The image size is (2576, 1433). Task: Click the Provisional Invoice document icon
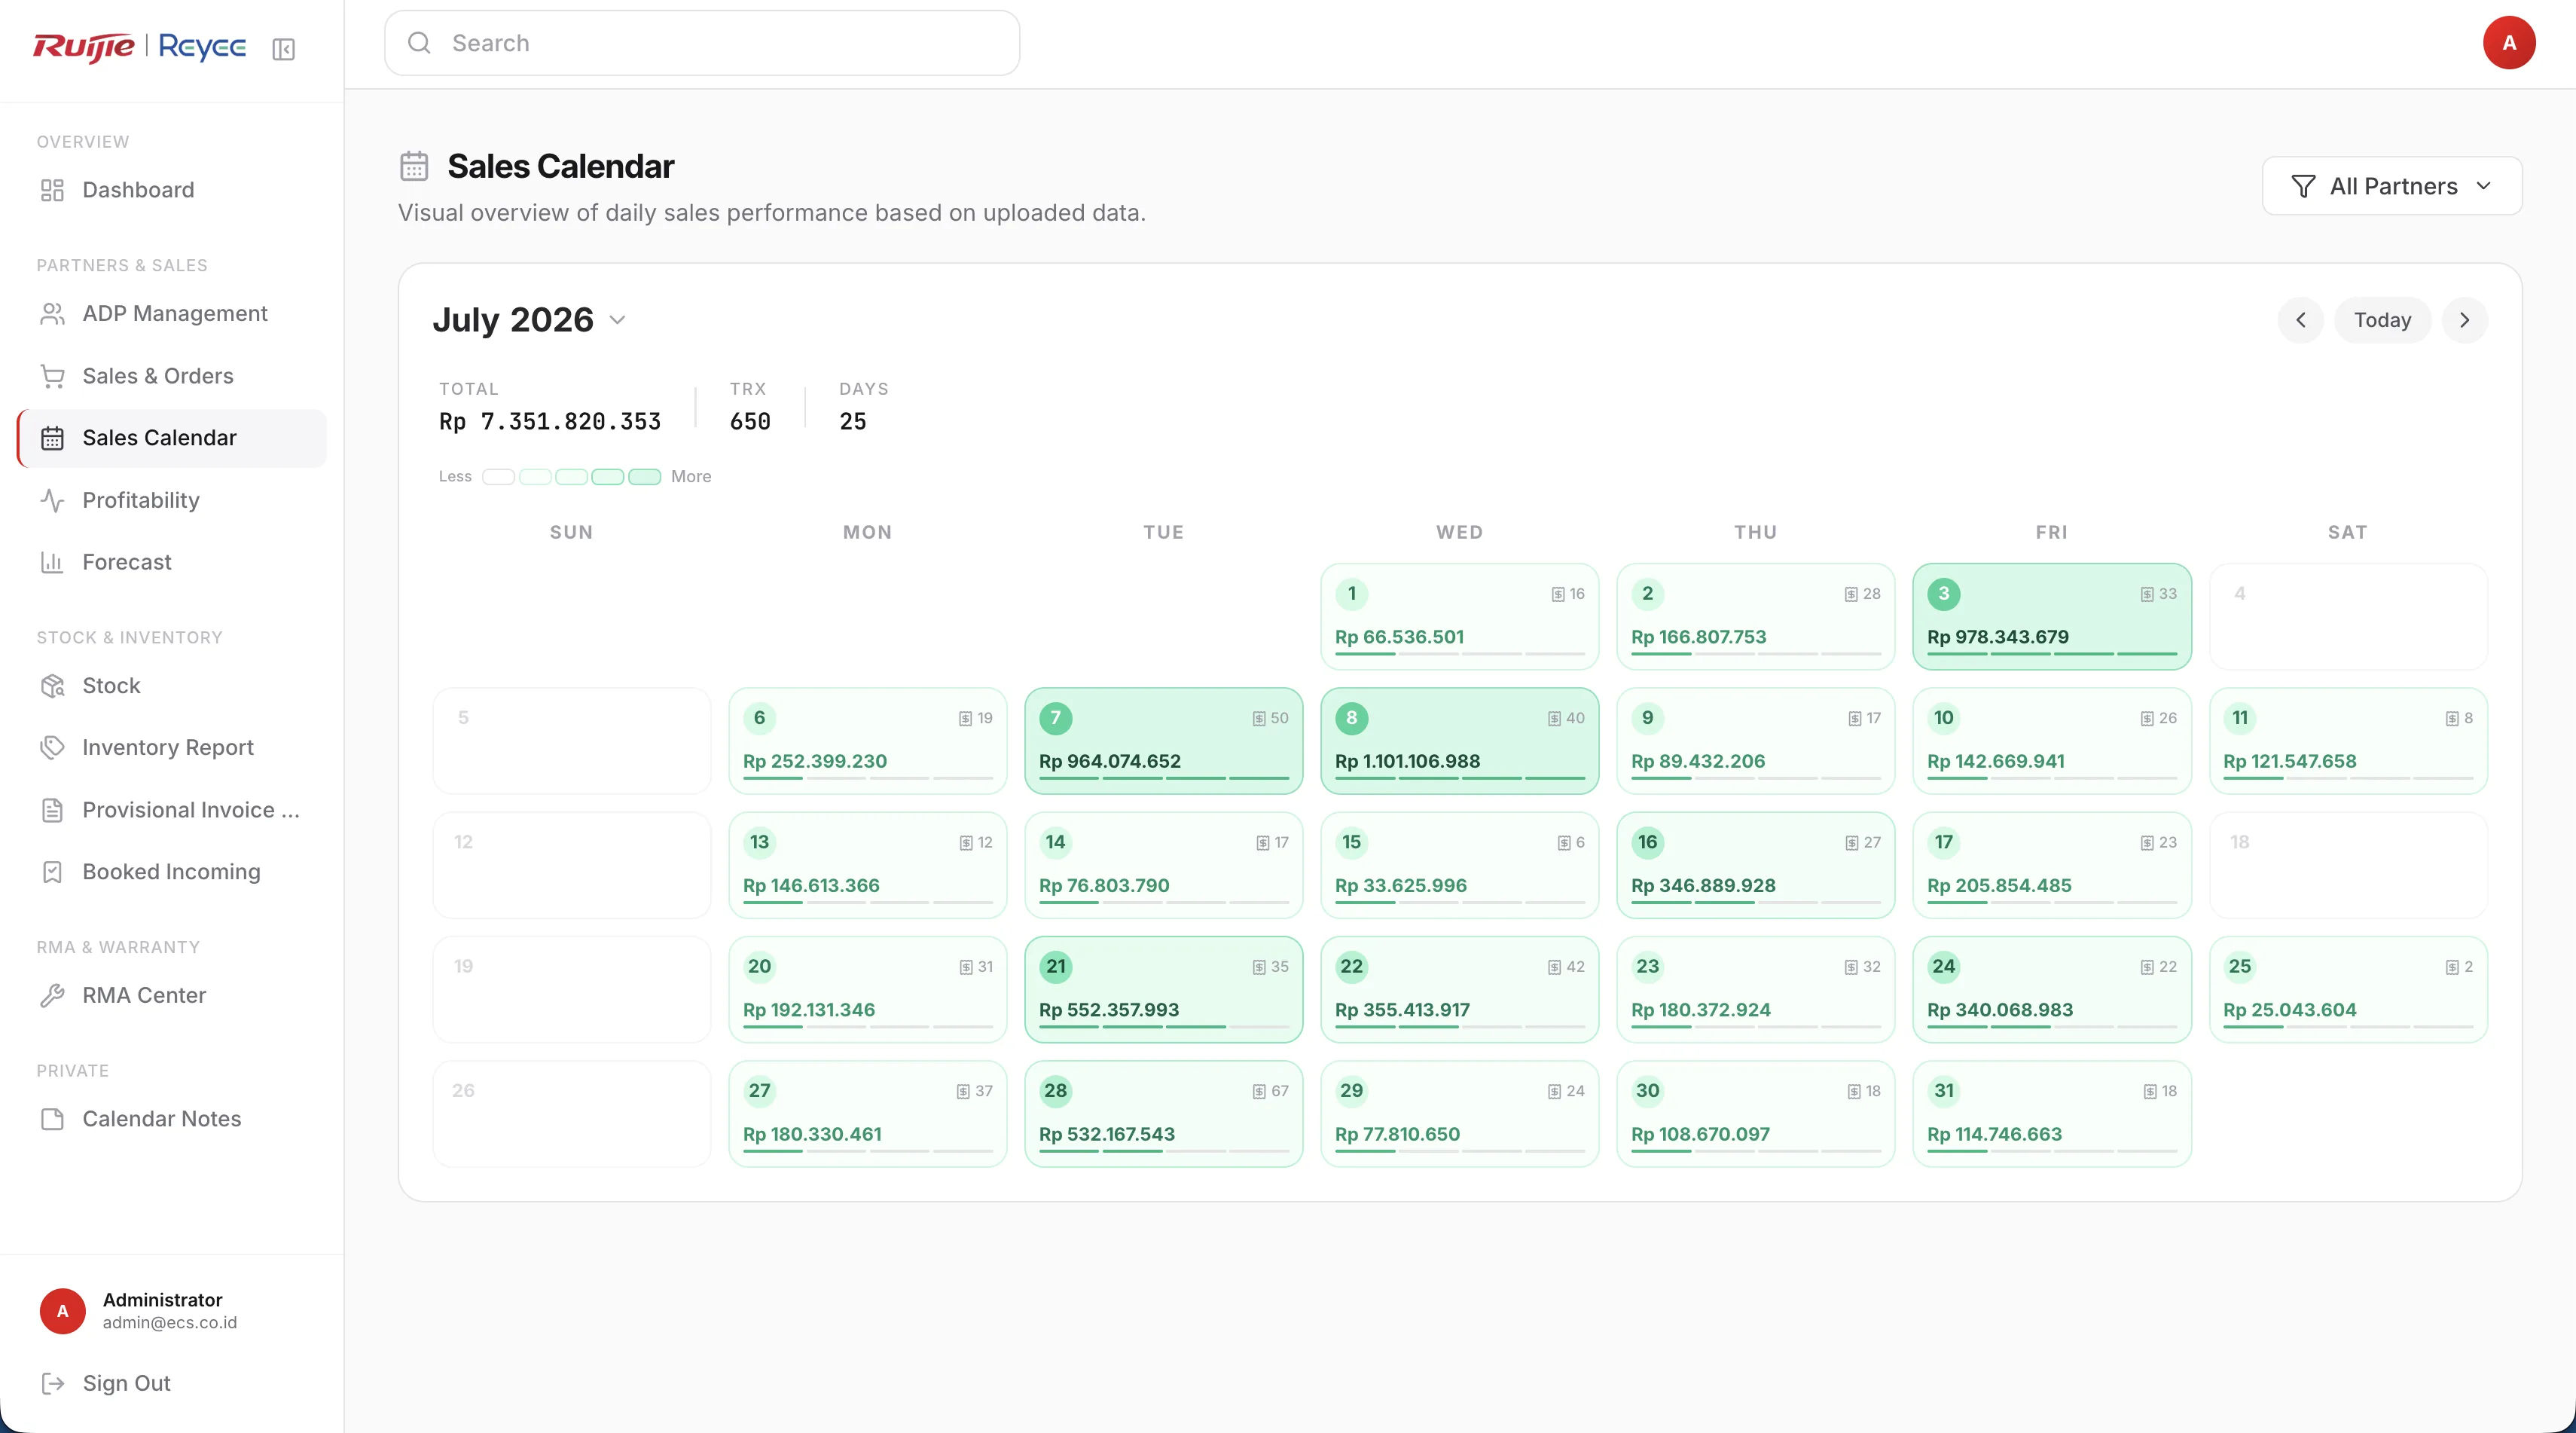pyautogui.click(x=52, y=810)
